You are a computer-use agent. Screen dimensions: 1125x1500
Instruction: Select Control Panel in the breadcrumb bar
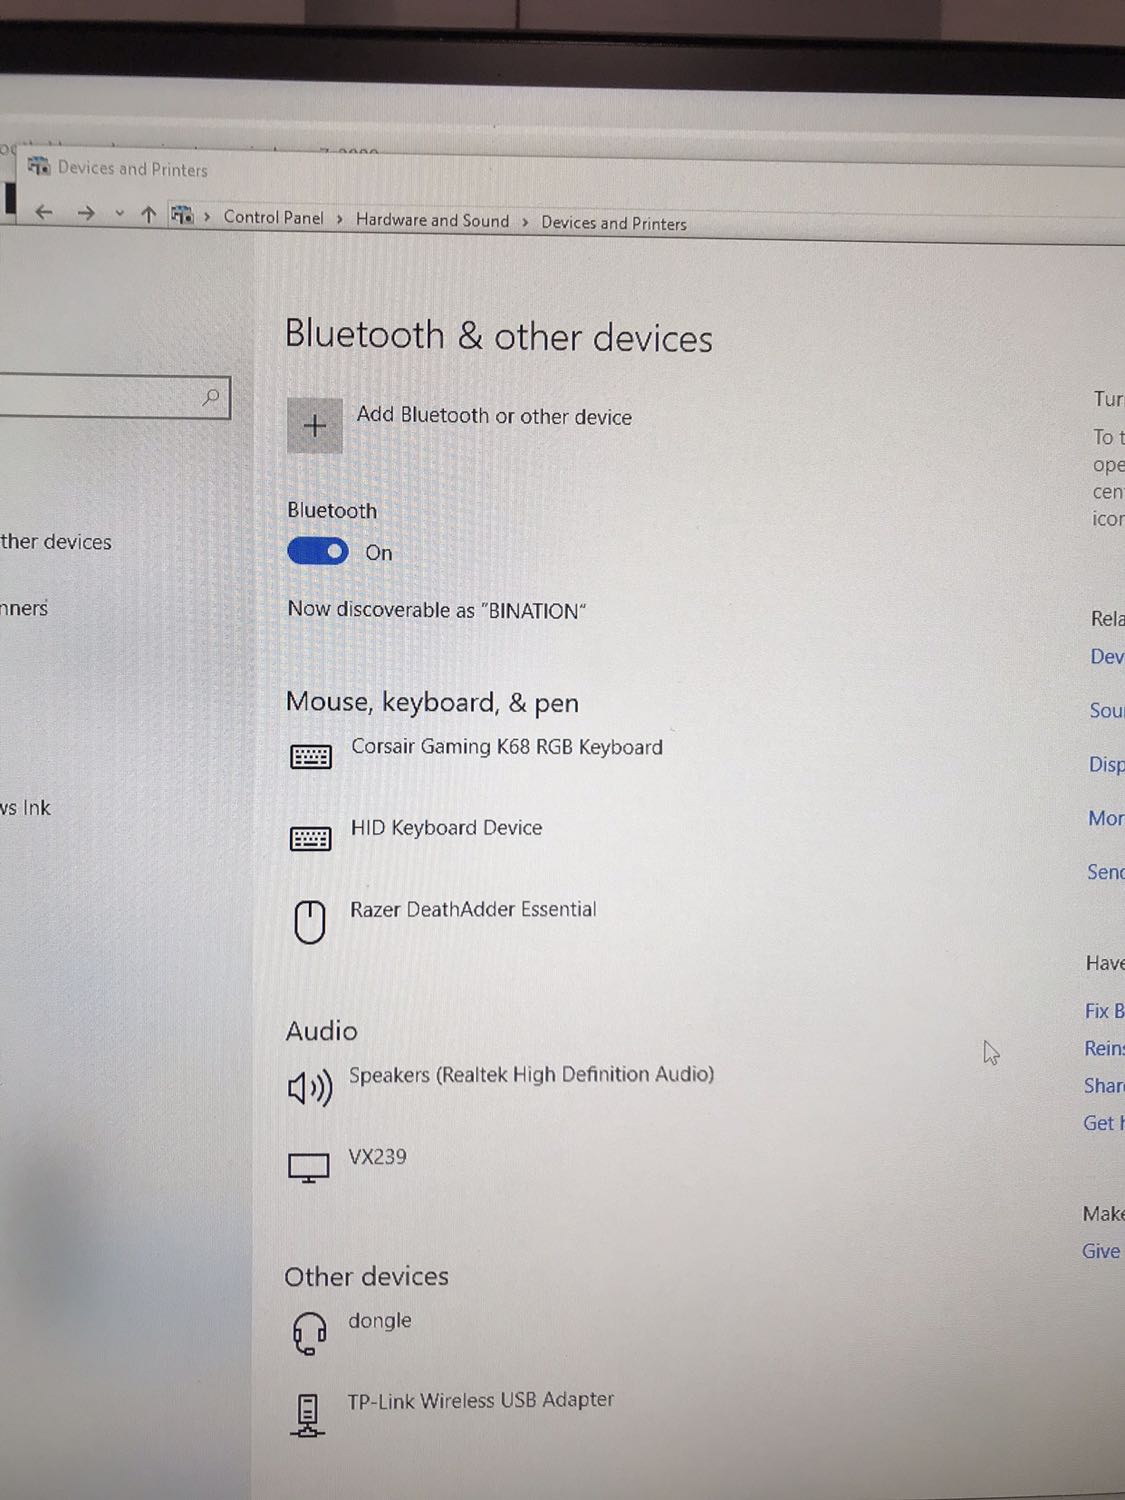(x=273, y=217)
